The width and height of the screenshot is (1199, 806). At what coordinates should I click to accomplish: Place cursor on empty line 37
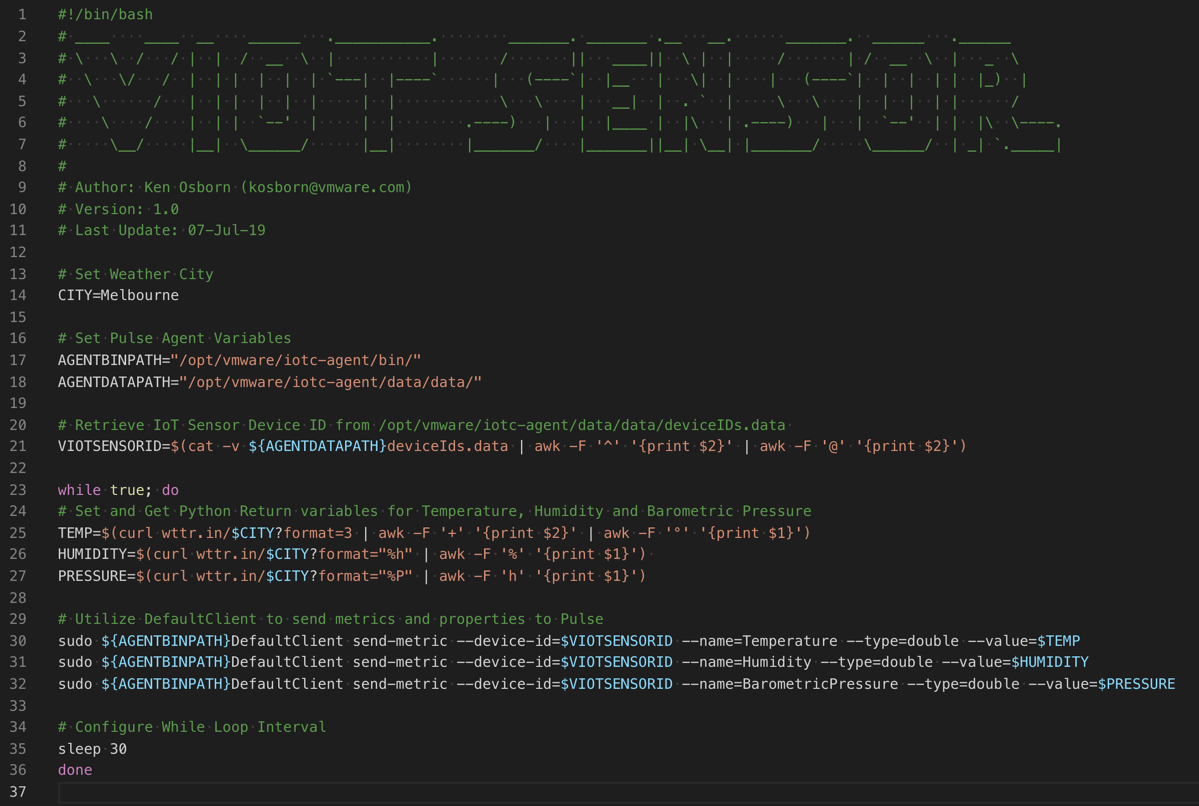click(627, 792)
